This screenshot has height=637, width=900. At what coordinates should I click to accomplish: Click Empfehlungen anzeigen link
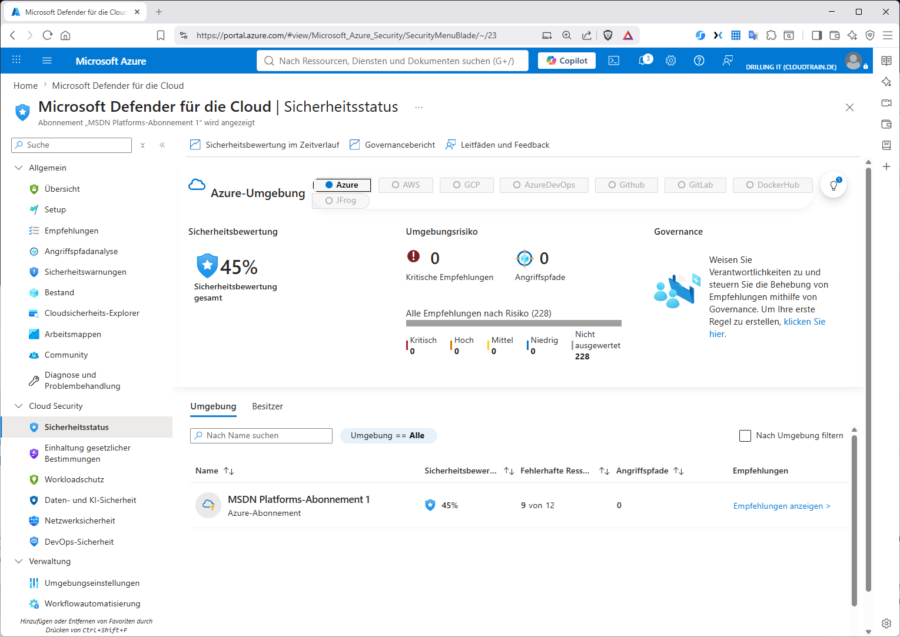pos(781,506)
